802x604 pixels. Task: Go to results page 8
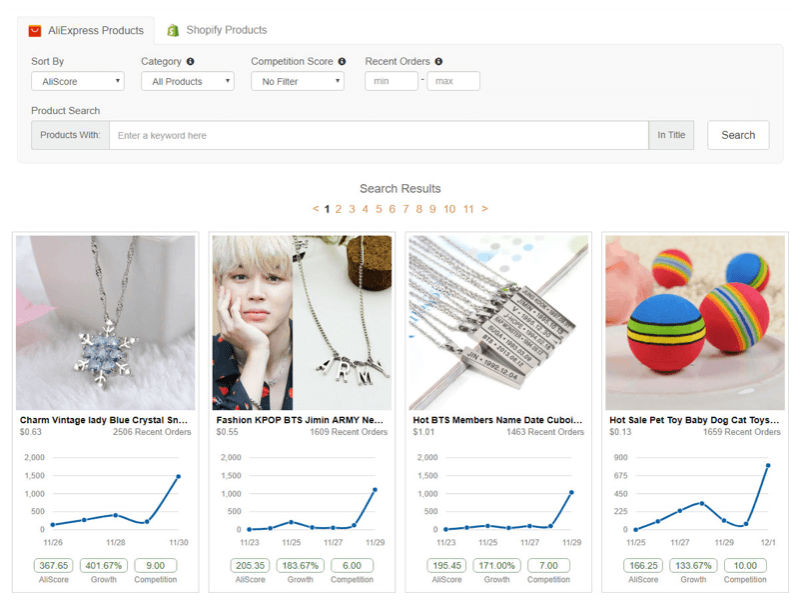pos(419,209)
